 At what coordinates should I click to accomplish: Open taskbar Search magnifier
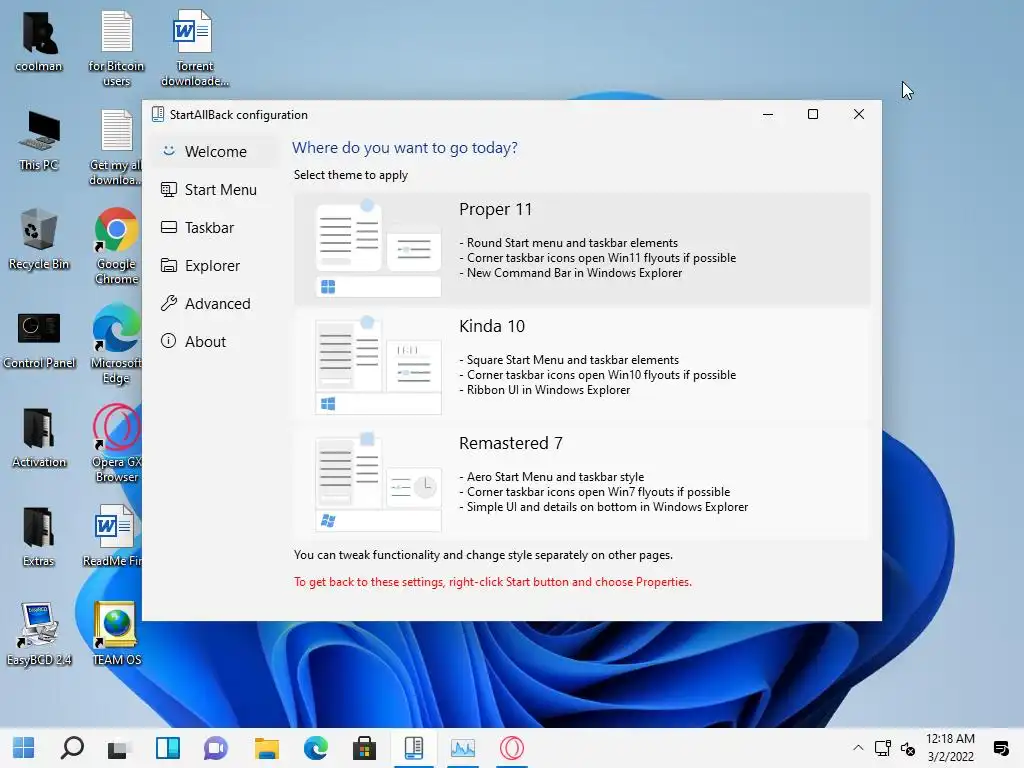pos(72,748)
